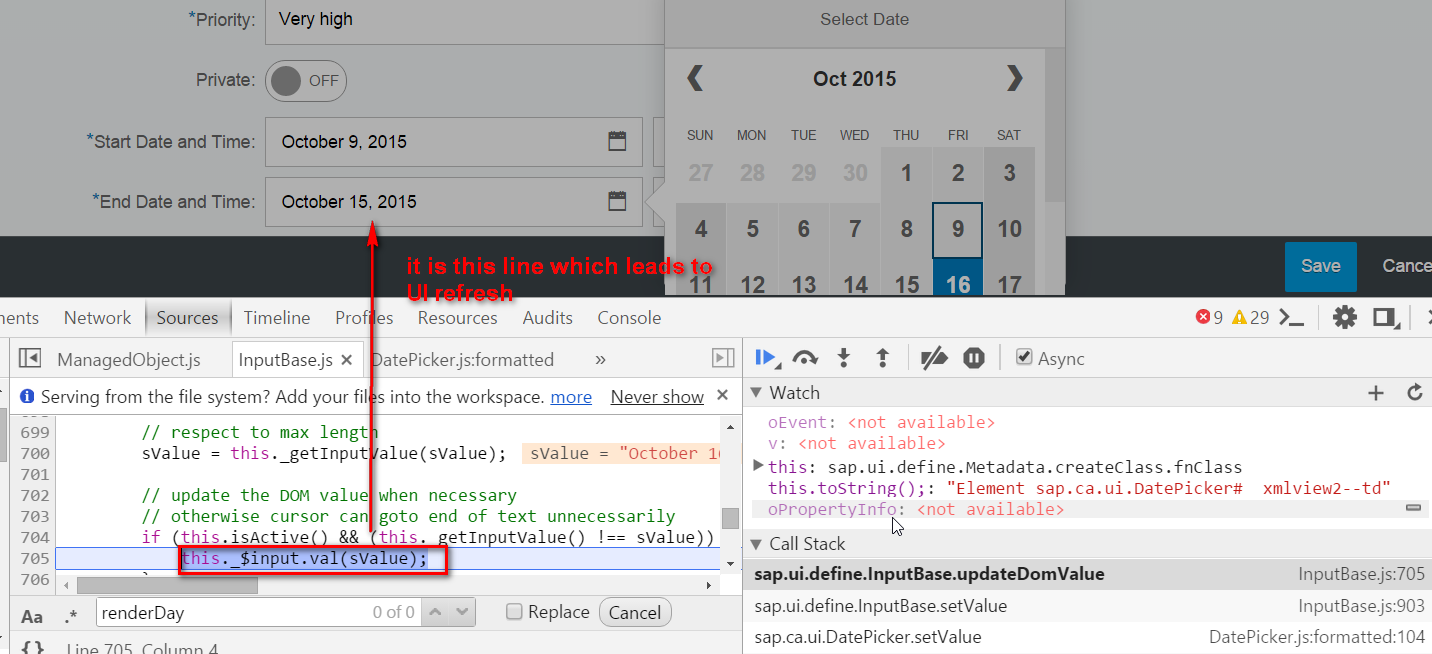Follow the 'more' link

click(571, 397)
